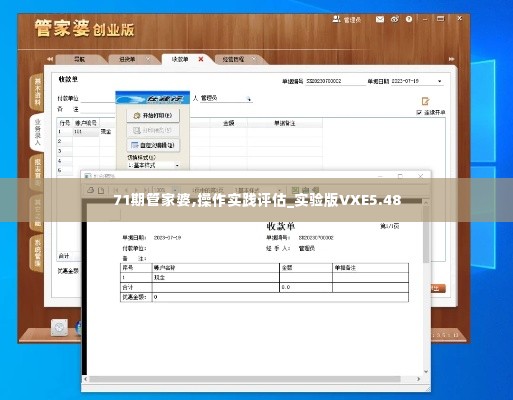Image resolution: width=513 pixels, height=400 pixels.
Task: Open the 单据日期 date dropdown
Action: click(440, 81)
